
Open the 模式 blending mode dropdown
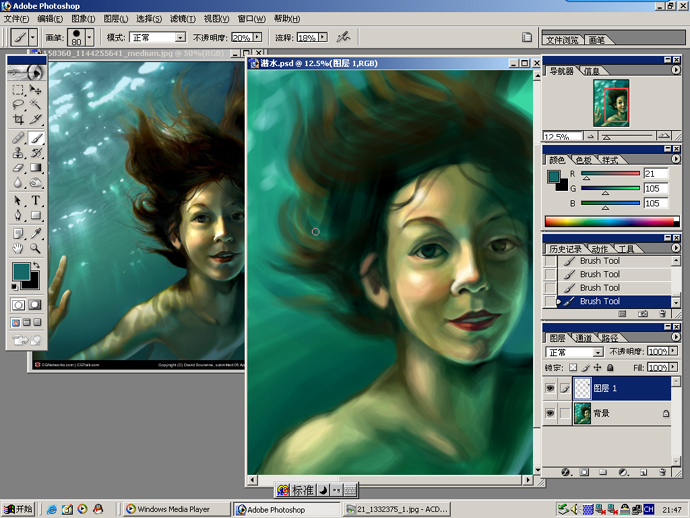(180, 38)
